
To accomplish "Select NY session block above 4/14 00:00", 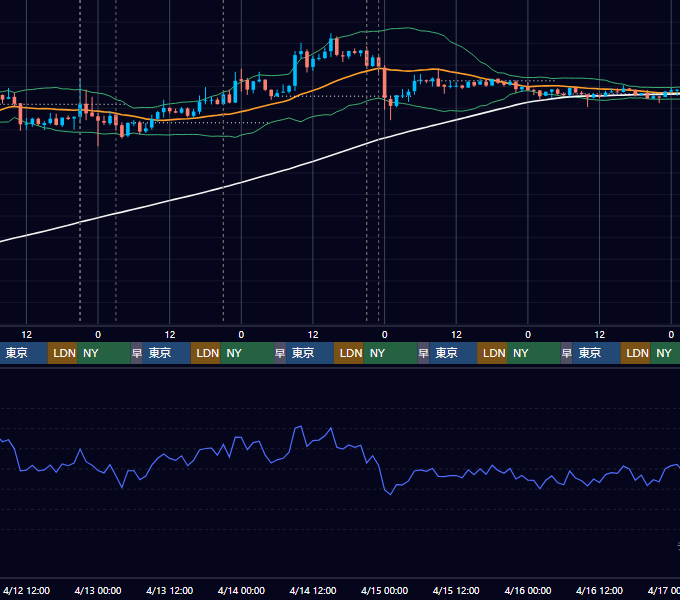I will tap(247, 353).
